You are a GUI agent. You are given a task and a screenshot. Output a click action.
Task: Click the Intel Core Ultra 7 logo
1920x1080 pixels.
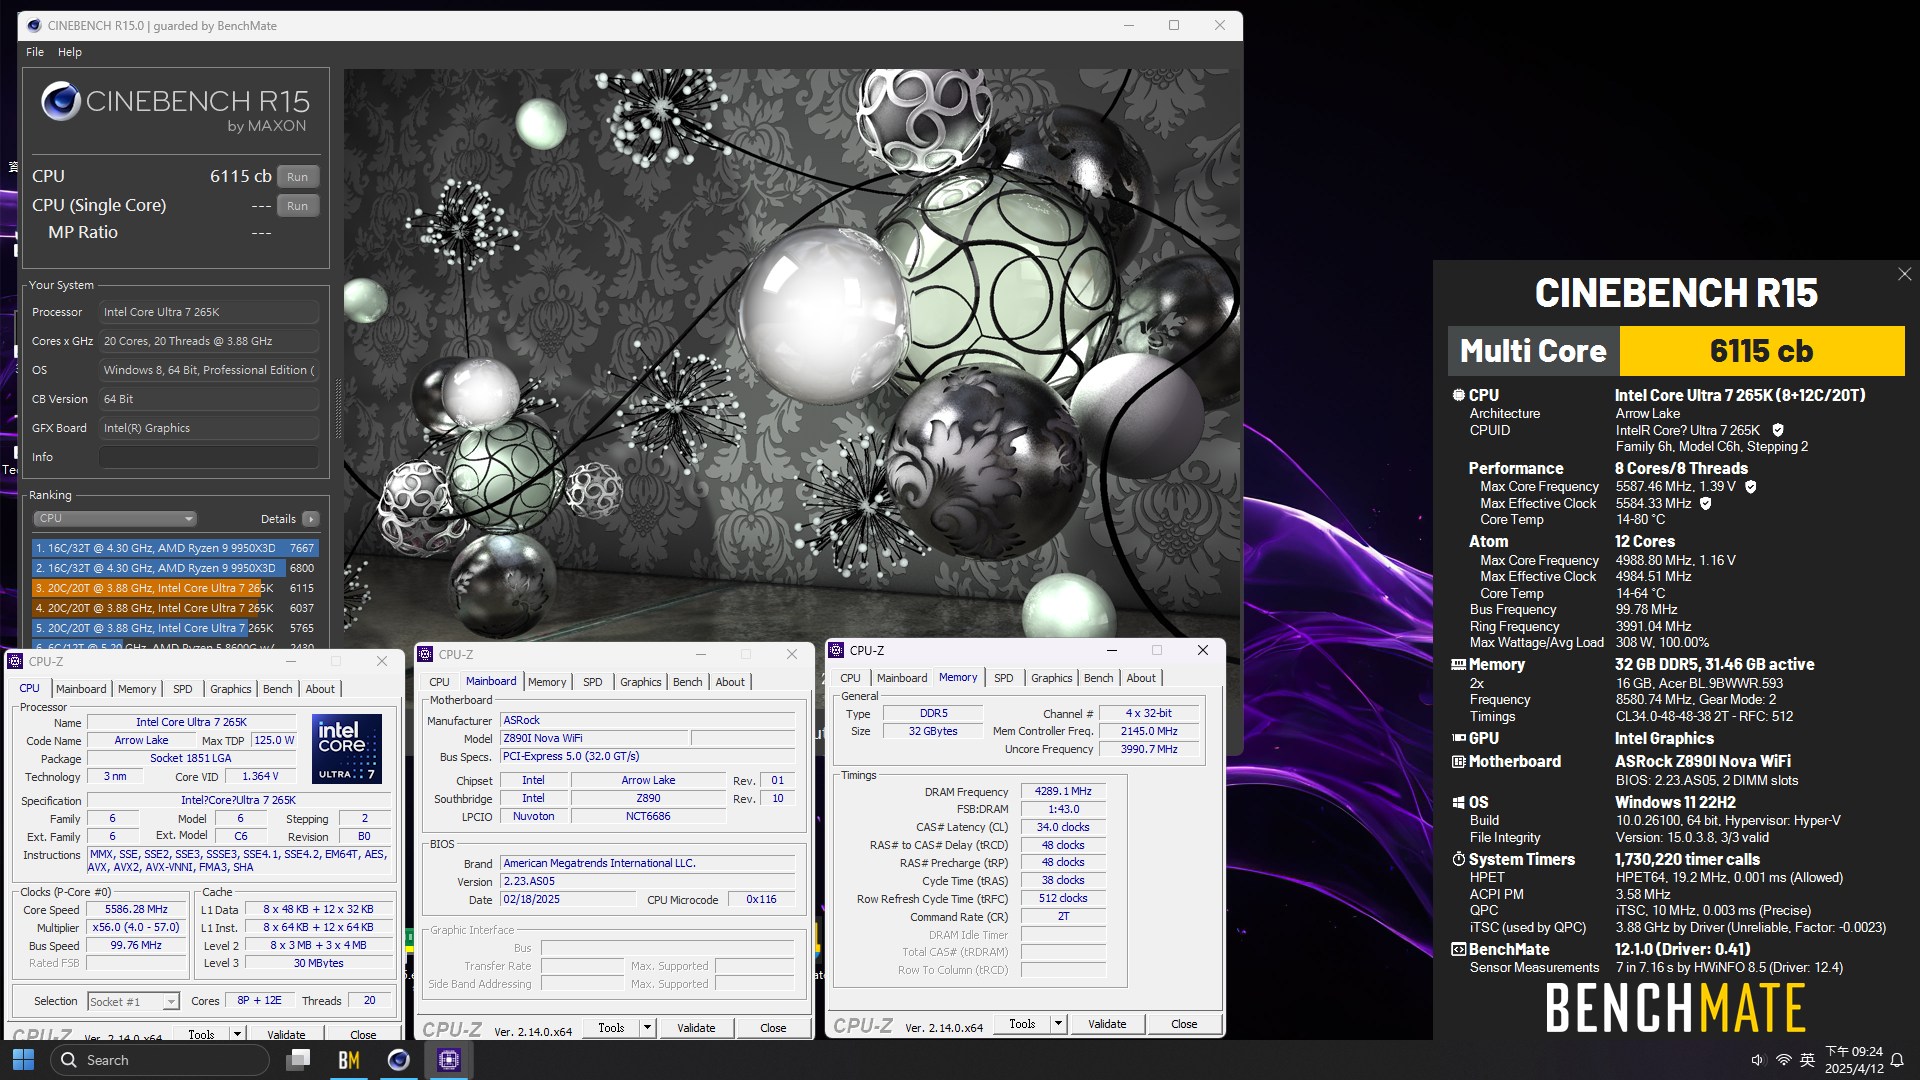[x=347, y=748]
